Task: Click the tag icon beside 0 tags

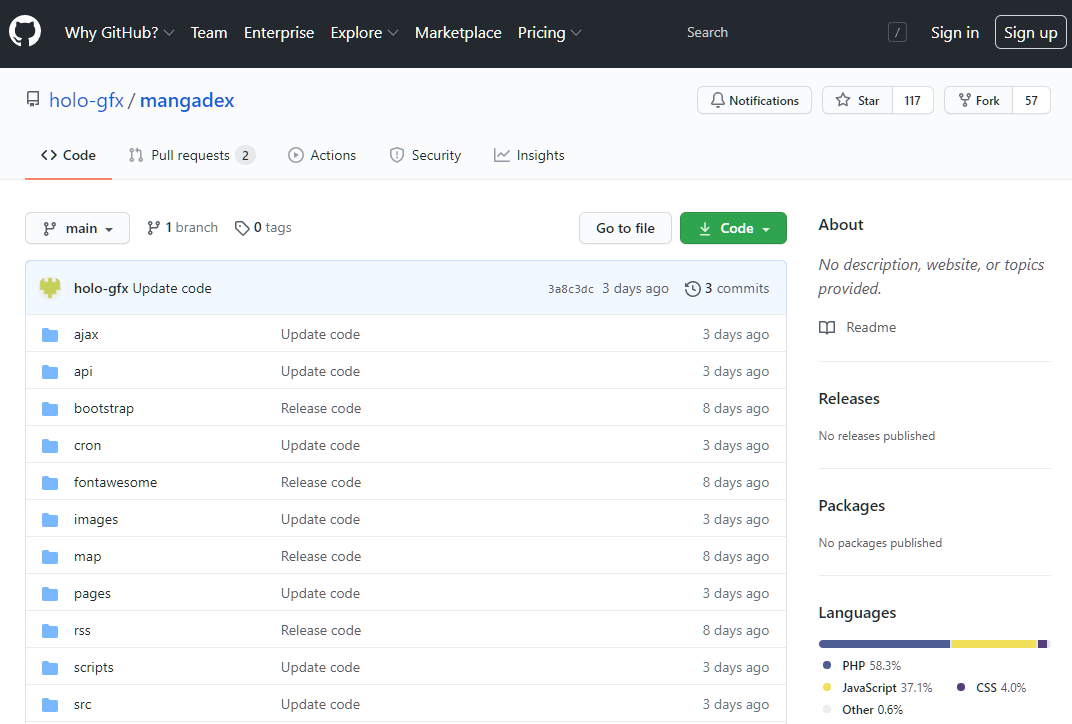Action: point(242,228)
